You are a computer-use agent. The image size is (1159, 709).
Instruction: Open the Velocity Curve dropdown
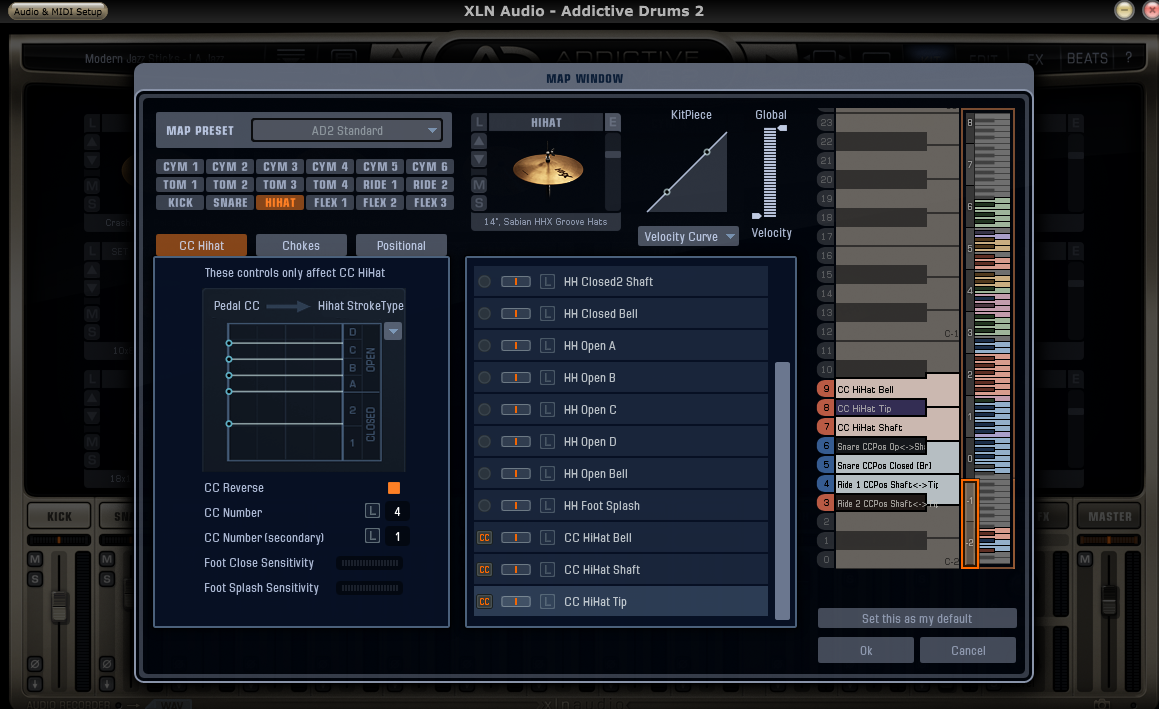coord(687,237)
